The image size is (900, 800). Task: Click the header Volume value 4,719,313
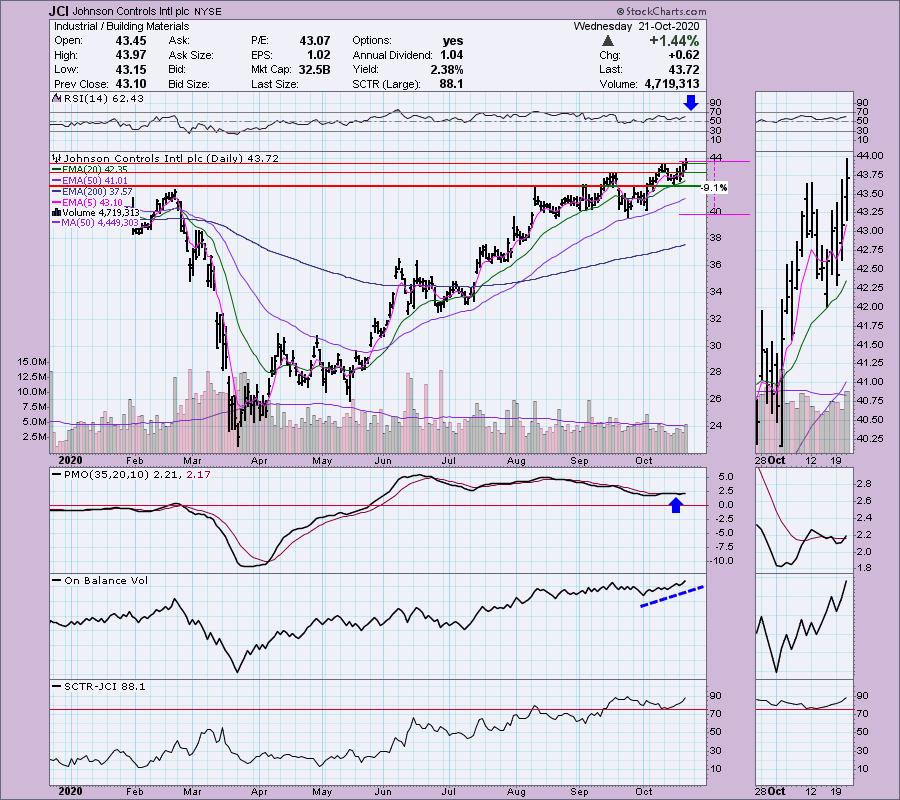tap(672, 84)
